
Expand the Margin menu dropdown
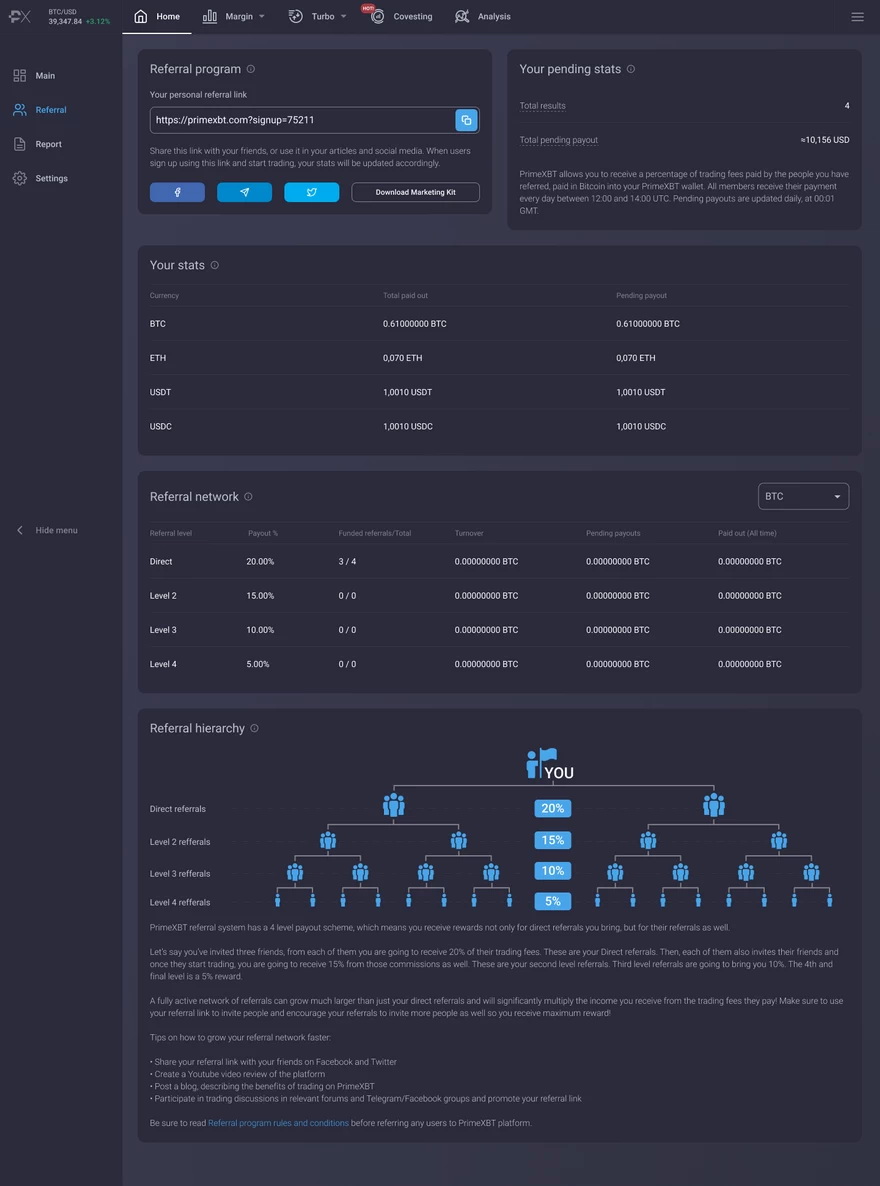point(235,17)
